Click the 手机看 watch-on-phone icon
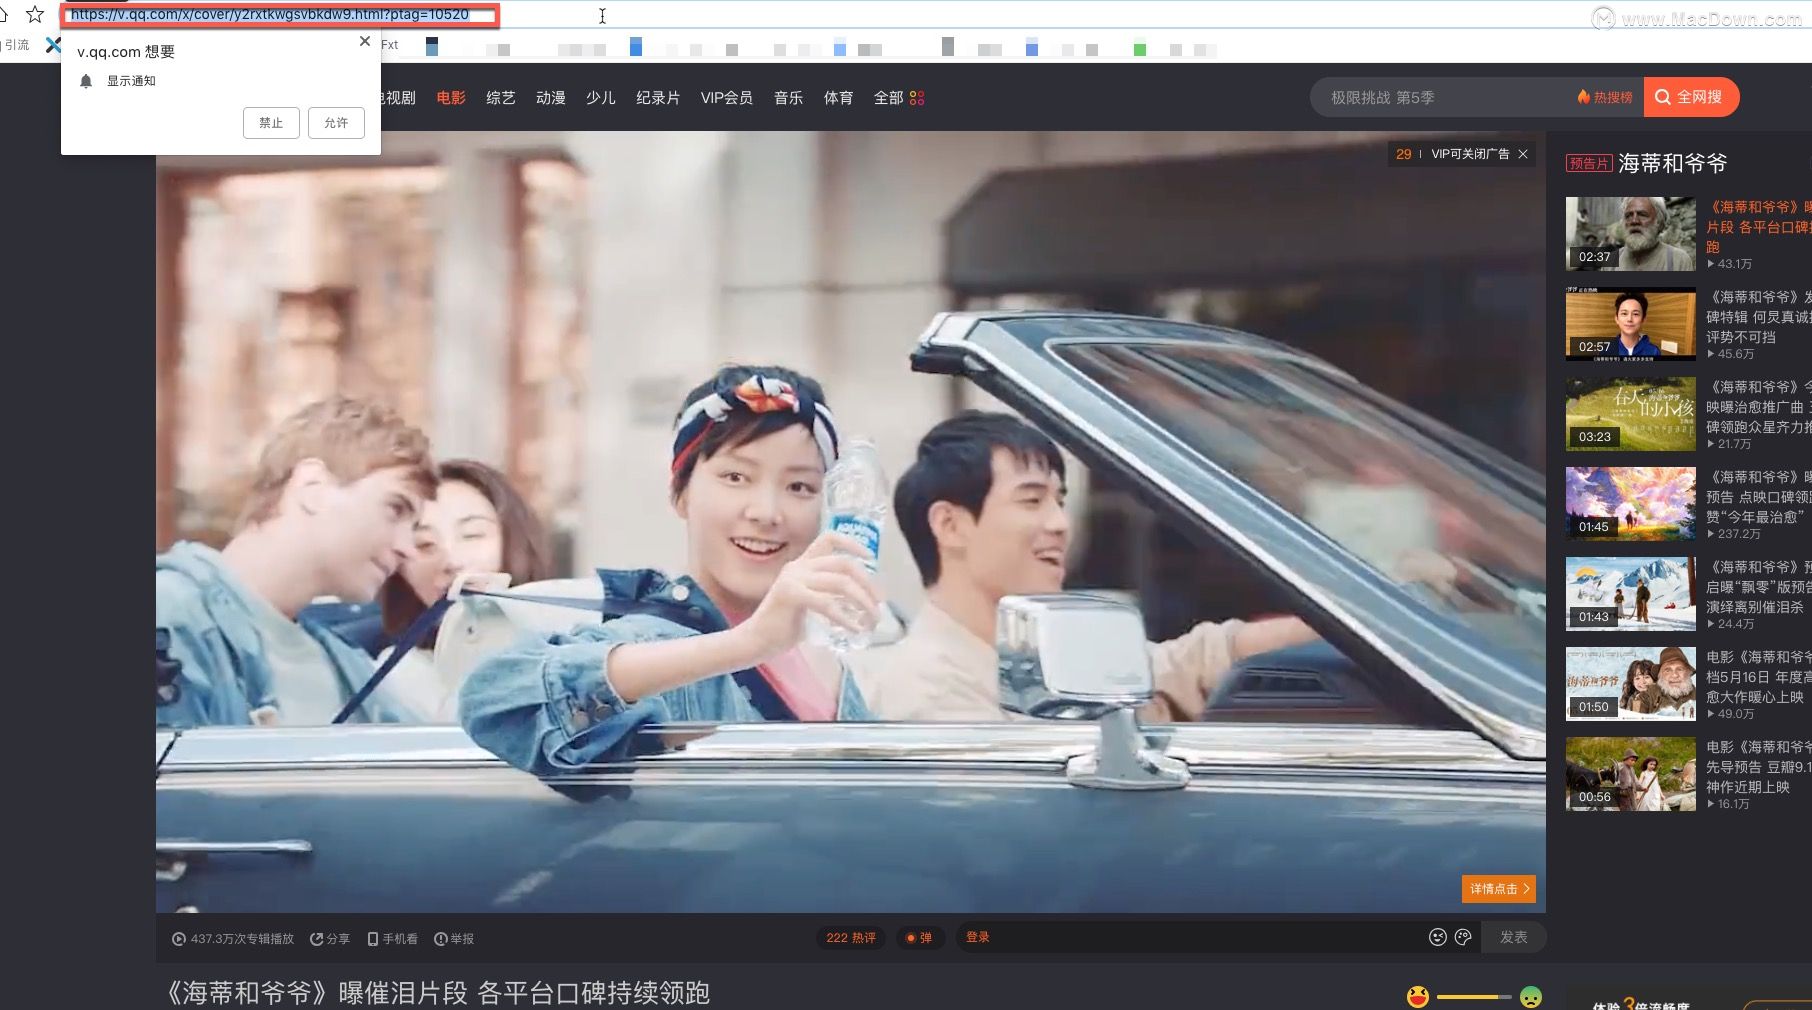1812x1010 pixels. [x=373, y=939]
